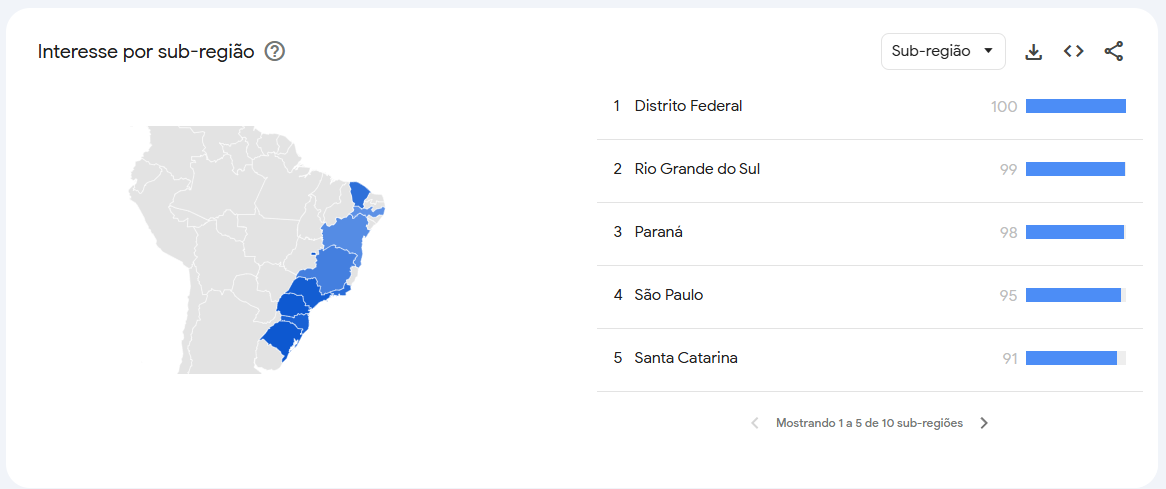Select Rio Grande do Sul list entry

(697, 169)
